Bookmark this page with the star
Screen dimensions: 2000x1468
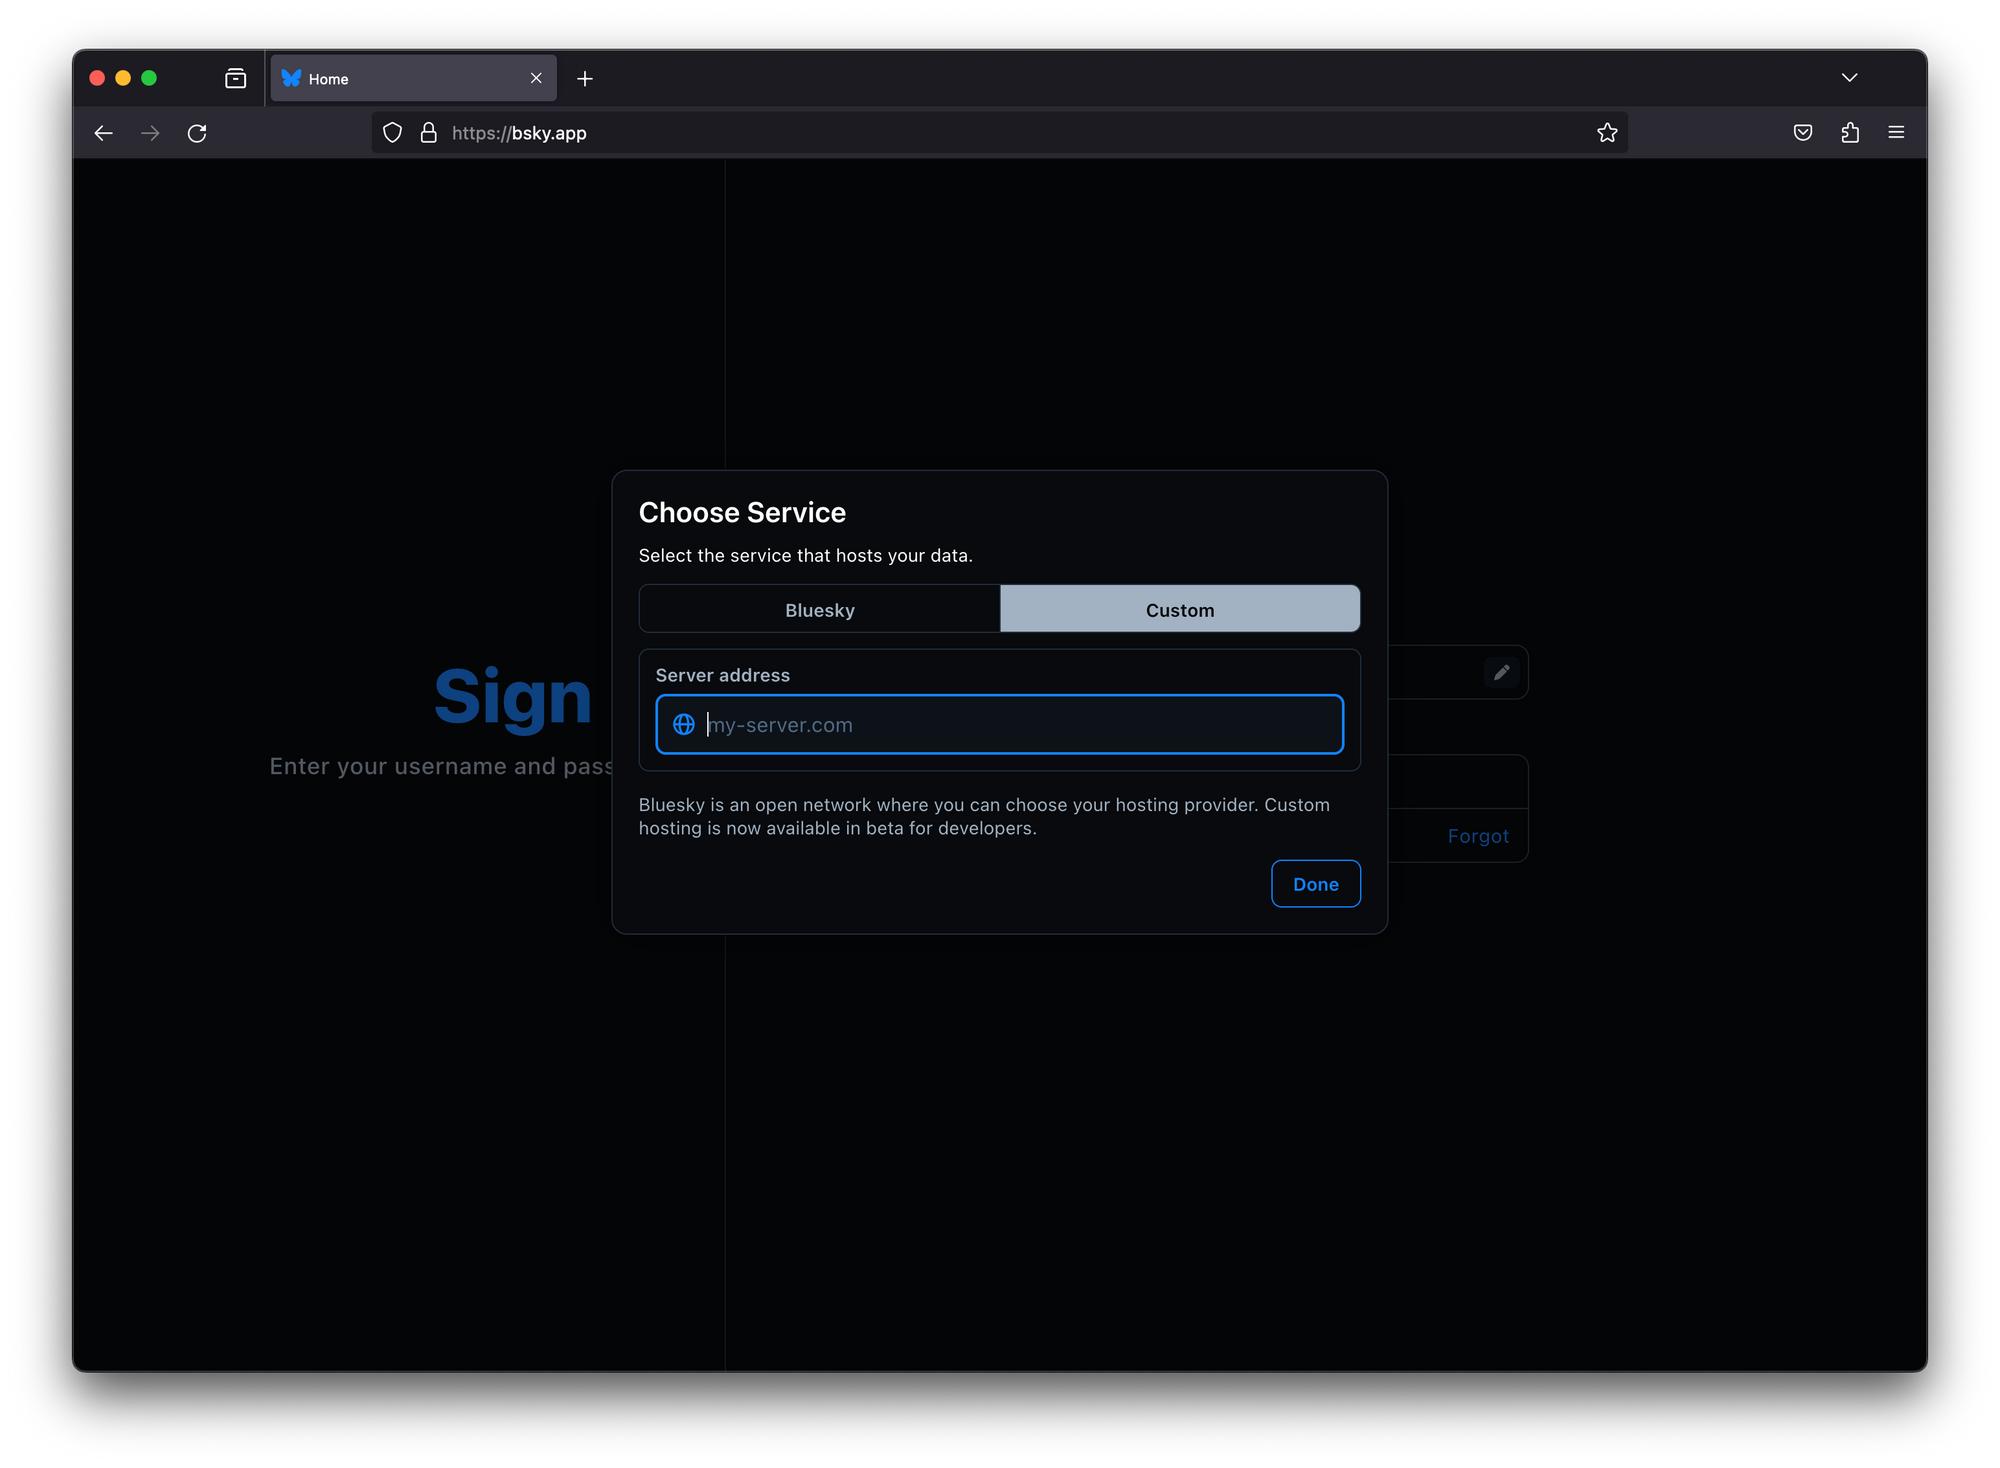click(x=1607, y=133)
